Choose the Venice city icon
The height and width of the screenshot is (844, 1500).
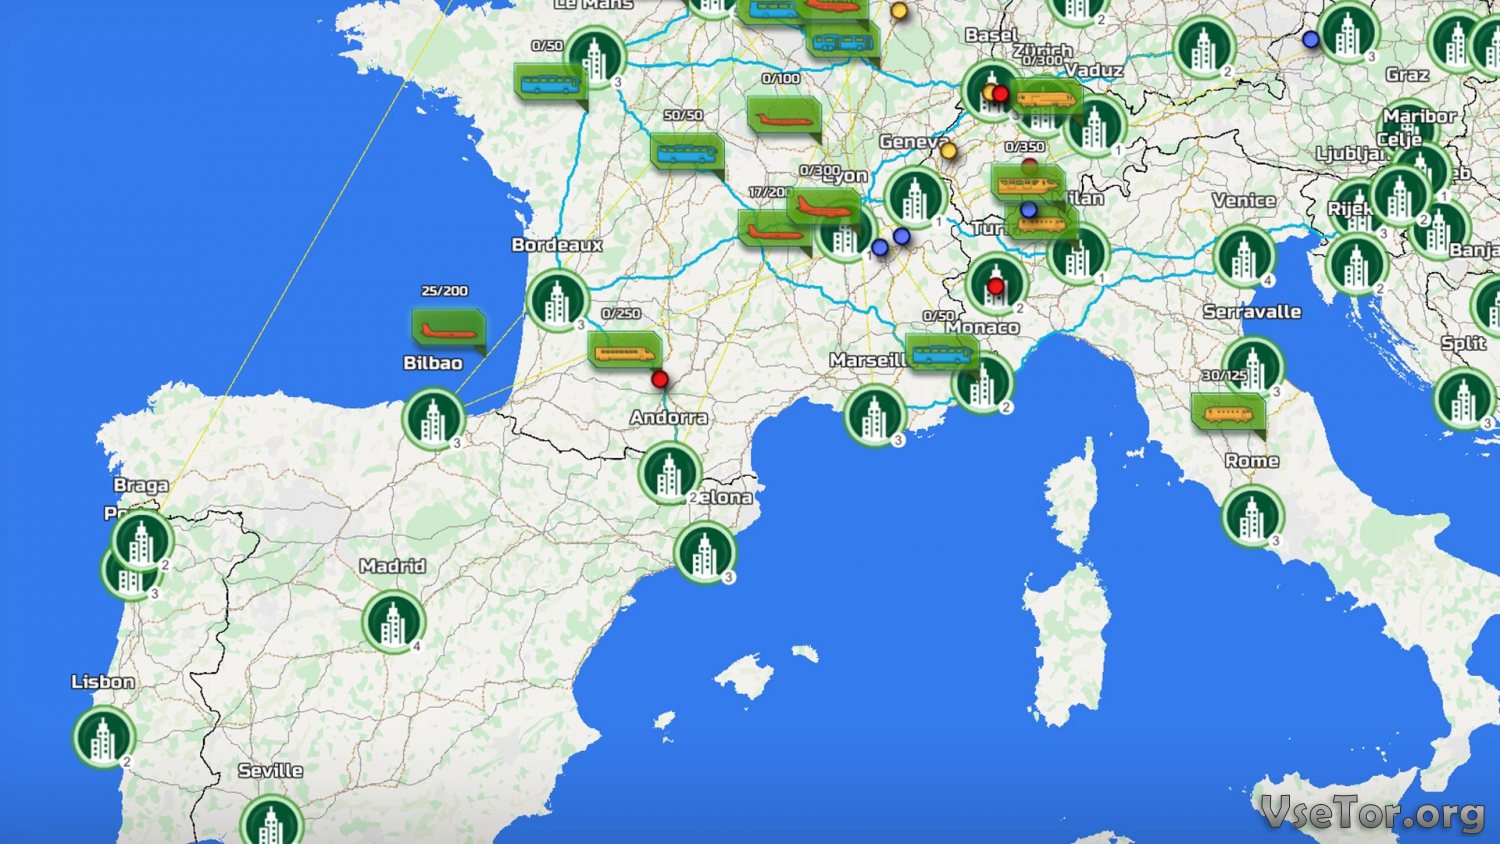(x=1243, y=255)
